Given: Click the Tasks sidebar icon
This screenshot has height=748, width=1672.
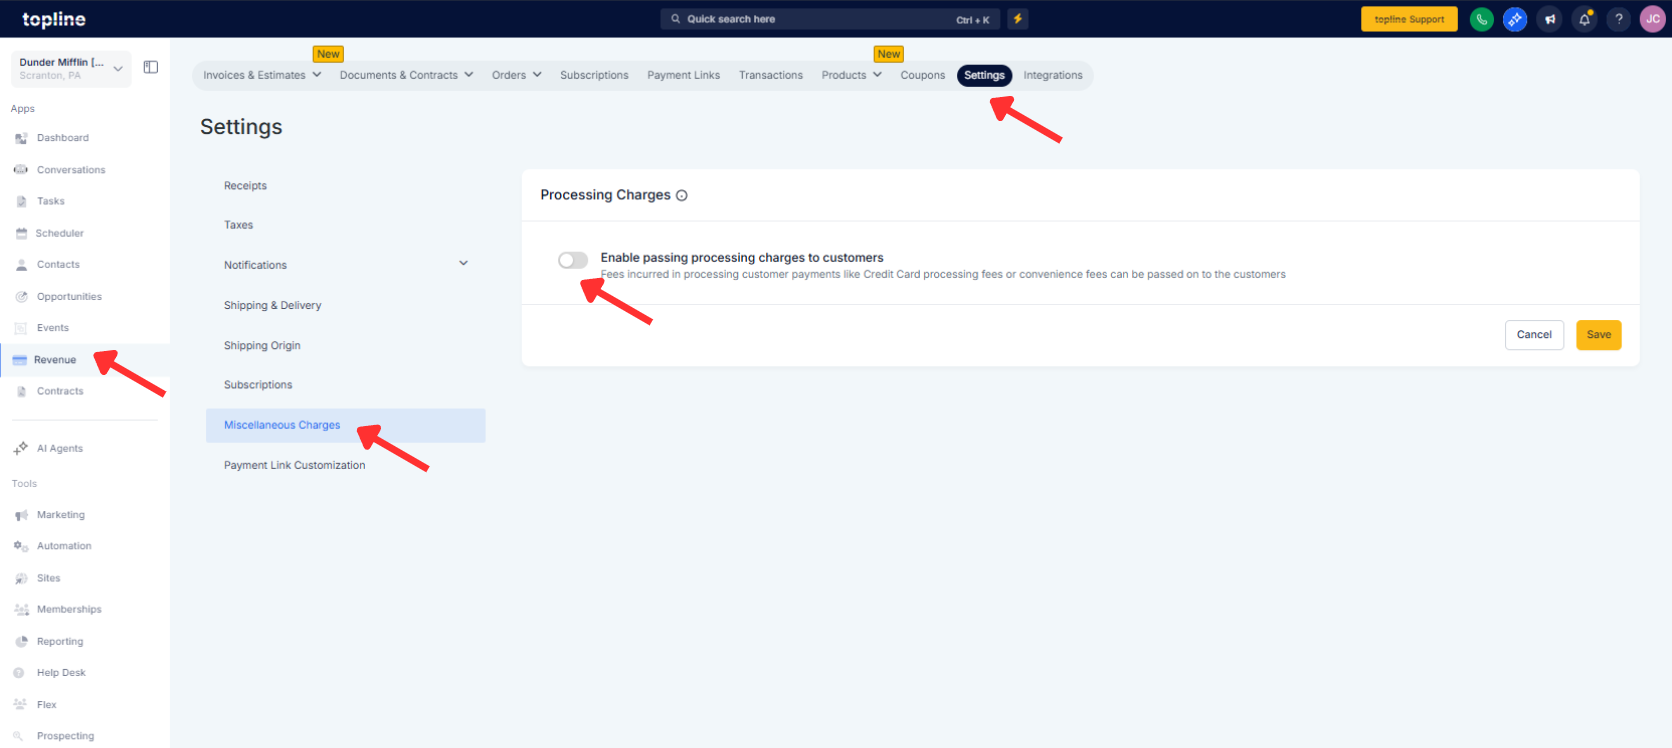Looking at the screenshot, I should (x=21, y=201).
